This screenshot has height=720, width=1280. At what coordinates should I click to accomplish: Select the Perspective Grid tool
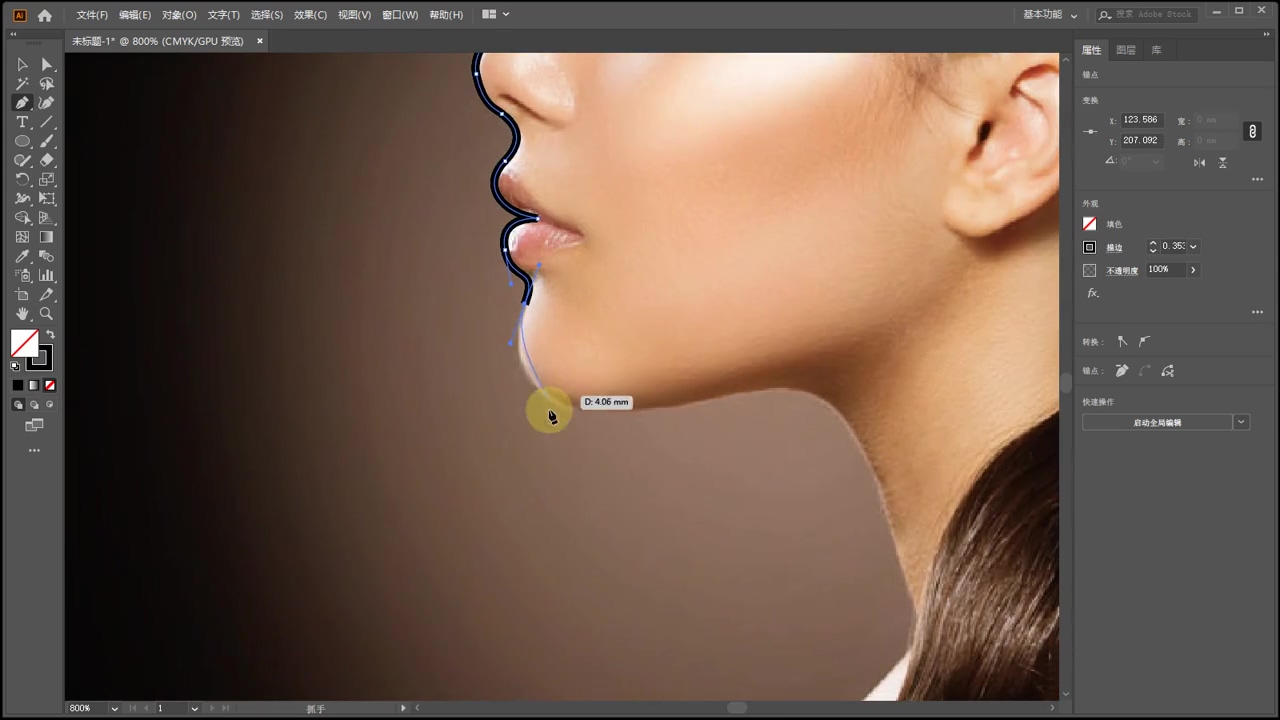tap(46, 218)
